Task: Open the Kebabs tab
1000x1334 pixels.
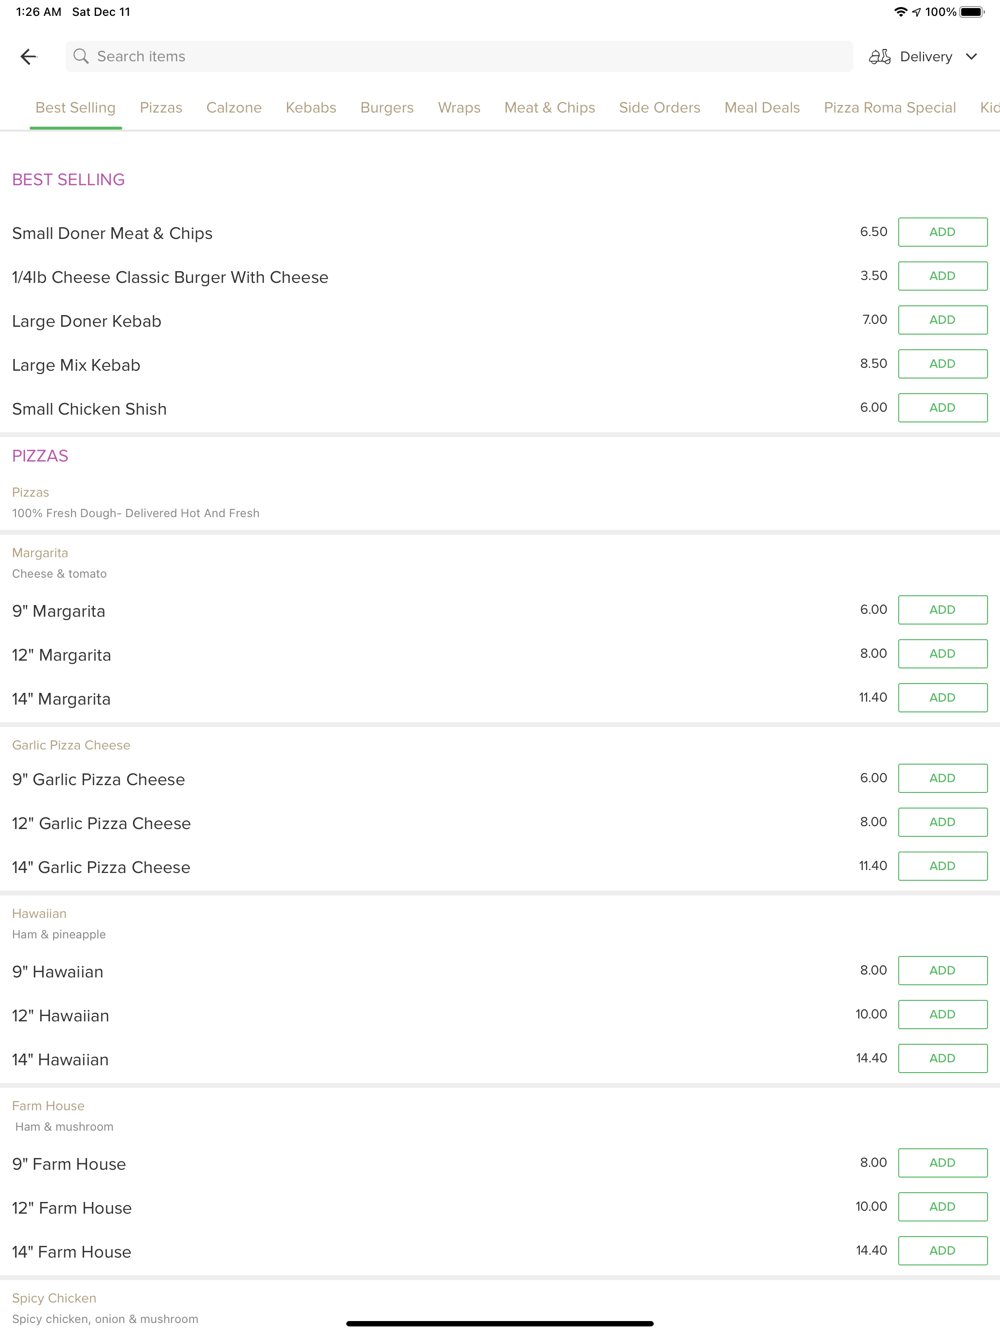Action: click(x=311, y=108)
